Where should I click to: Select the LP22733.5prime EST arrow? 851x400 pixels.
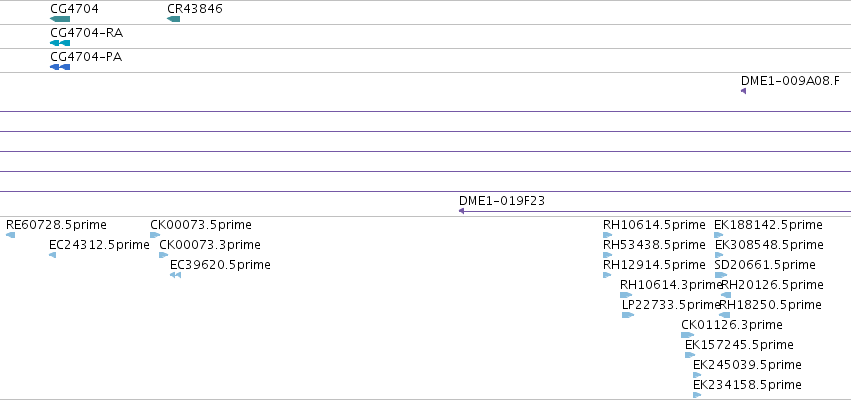(628, 315)
